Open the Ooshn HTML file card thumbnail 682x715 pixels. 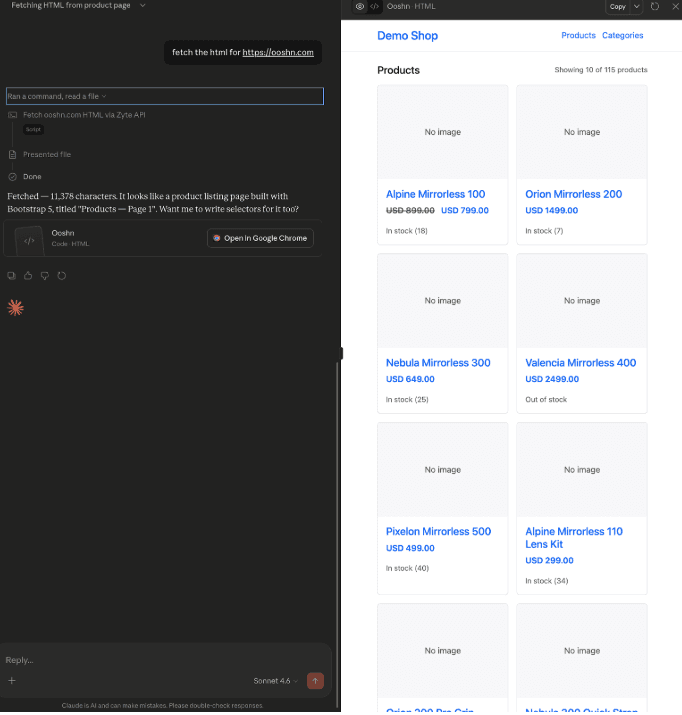click(x=29, y=240)
